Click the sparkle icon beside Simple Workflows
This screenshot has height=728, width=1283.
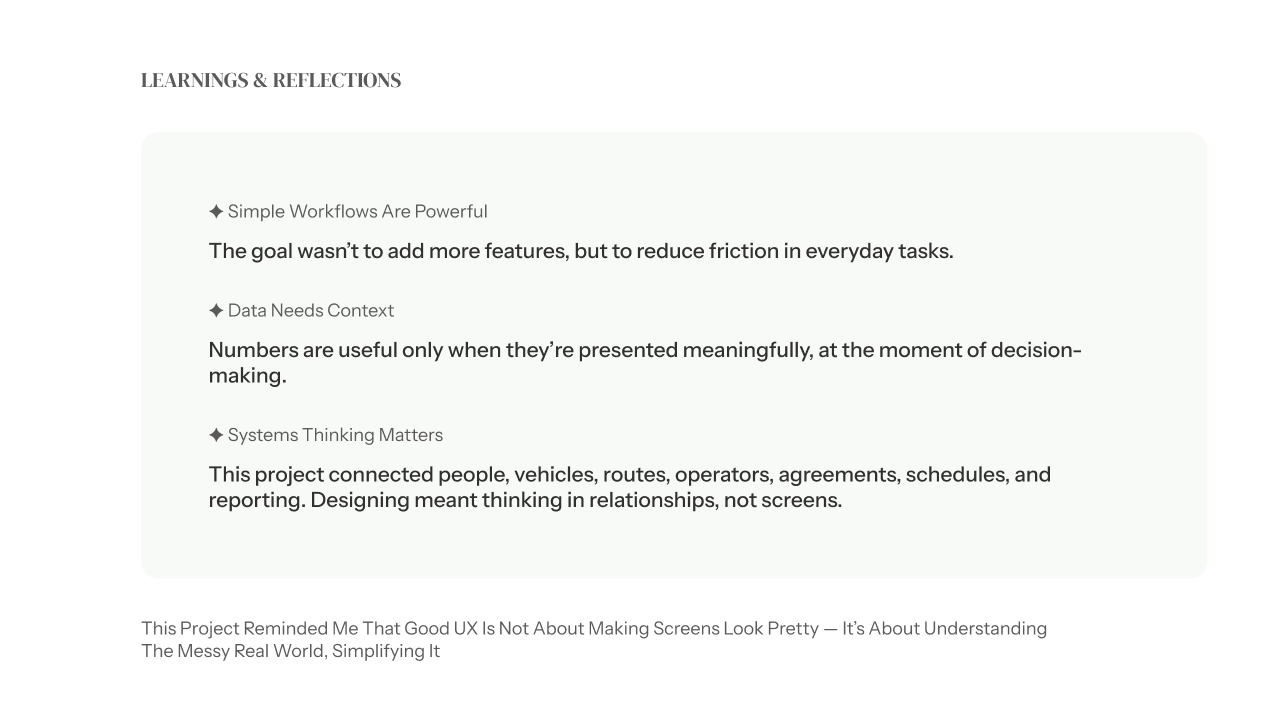216,212
